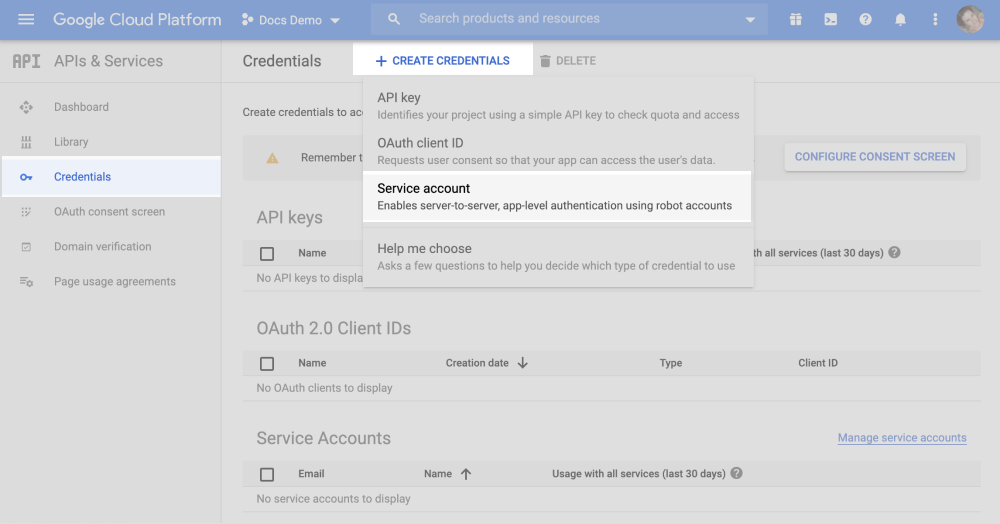Activate Cloud Shell terminal icon
1000x524 pixels.
click(830, 19)
